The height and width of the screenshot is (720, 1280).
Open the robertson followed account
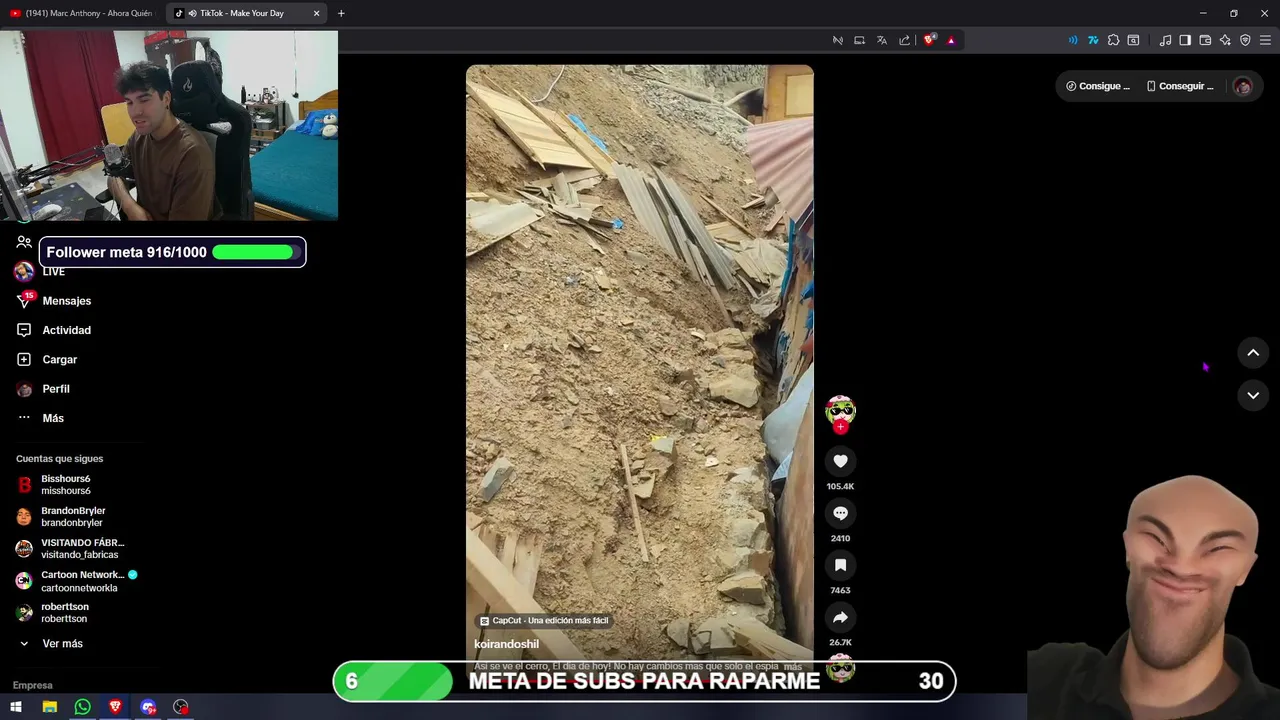[x=65, y=613]
